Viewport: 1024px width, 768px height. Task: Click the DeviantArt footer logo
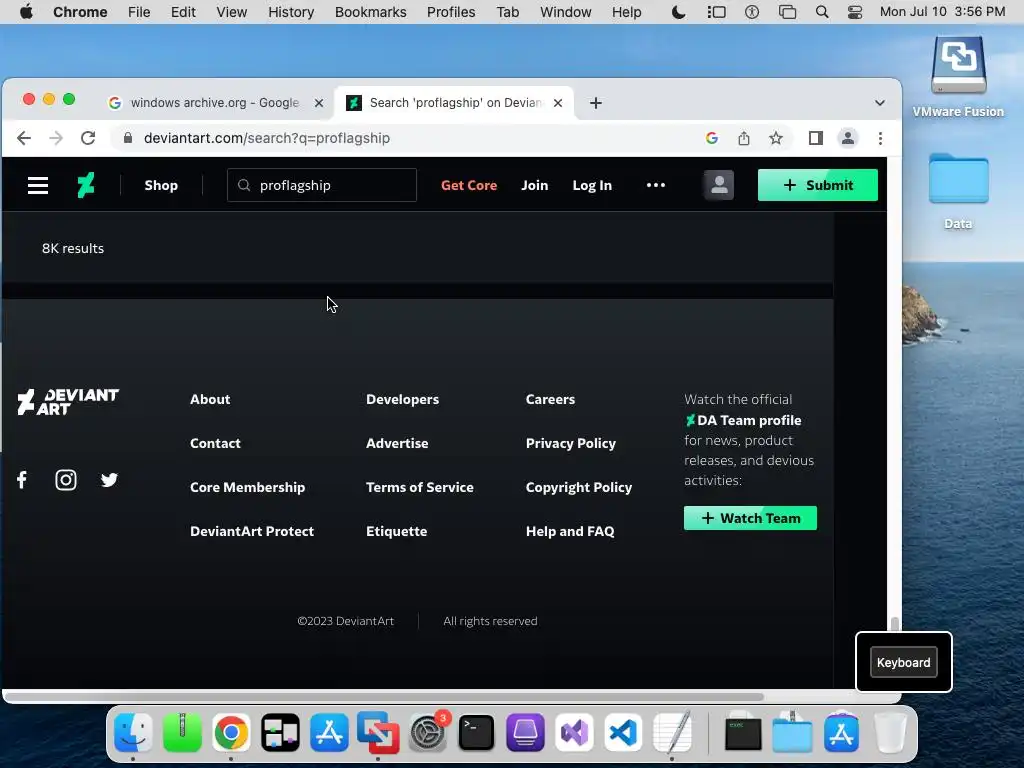68,402
